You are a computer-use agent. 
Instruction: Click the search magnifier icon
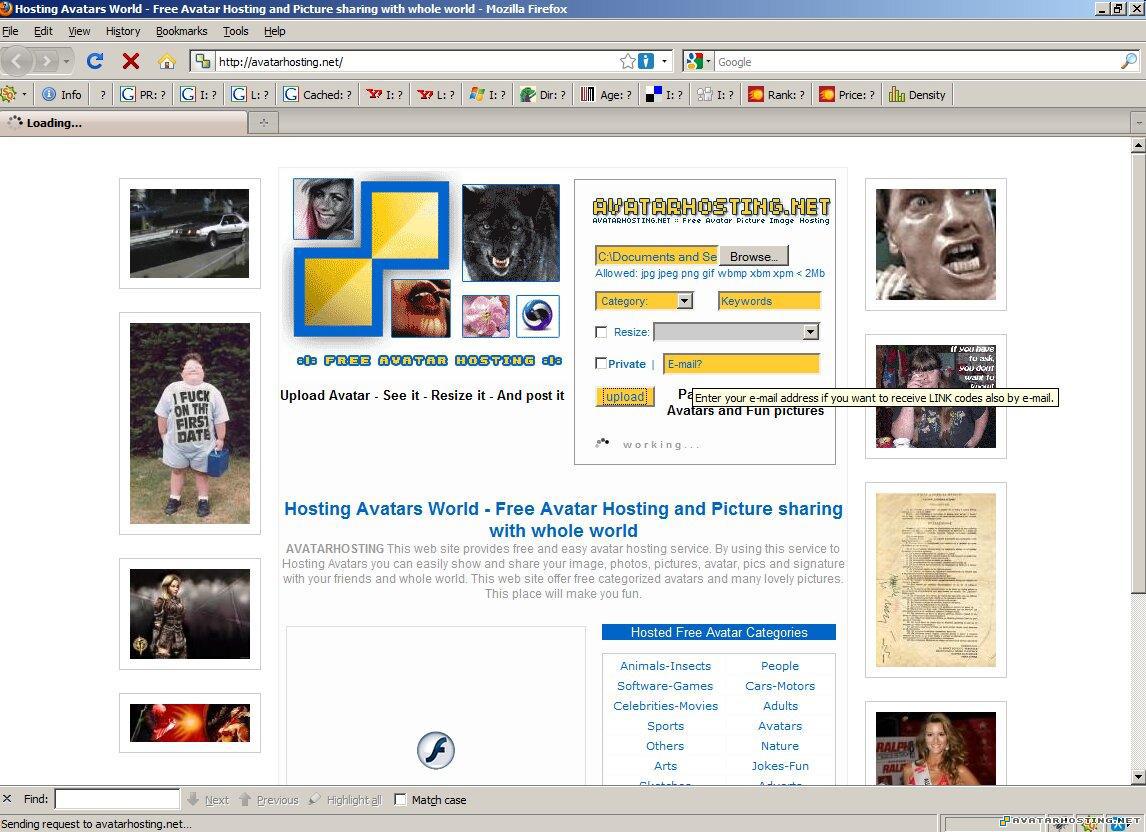pos(1128,61)
